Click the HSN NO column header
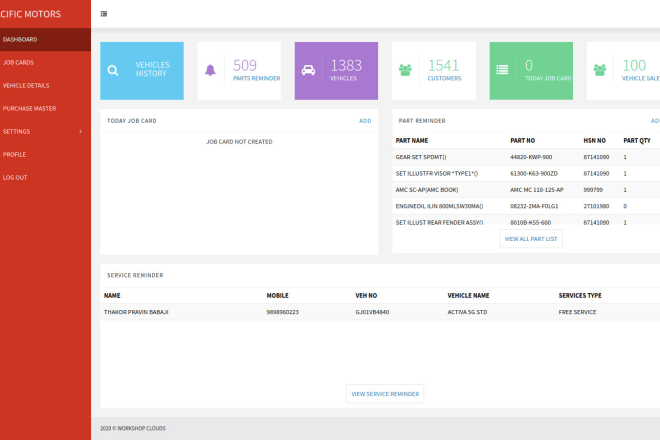The height and width of the screenshot is (440, 660). pos(594,141)
